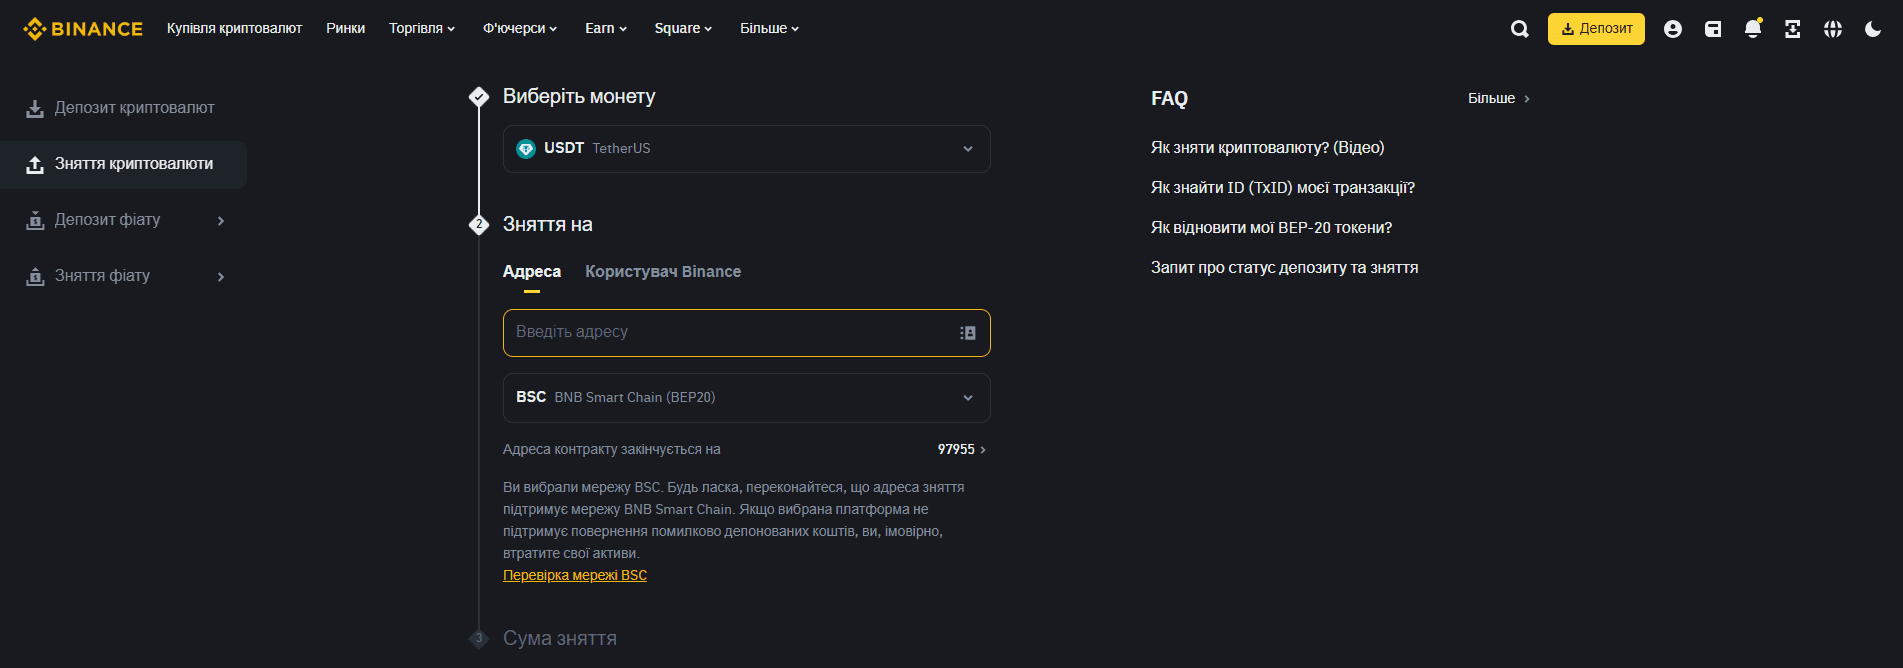Open Як зняти криптовалюту? (Відео) FAQ

click(x=1267, y=148)
